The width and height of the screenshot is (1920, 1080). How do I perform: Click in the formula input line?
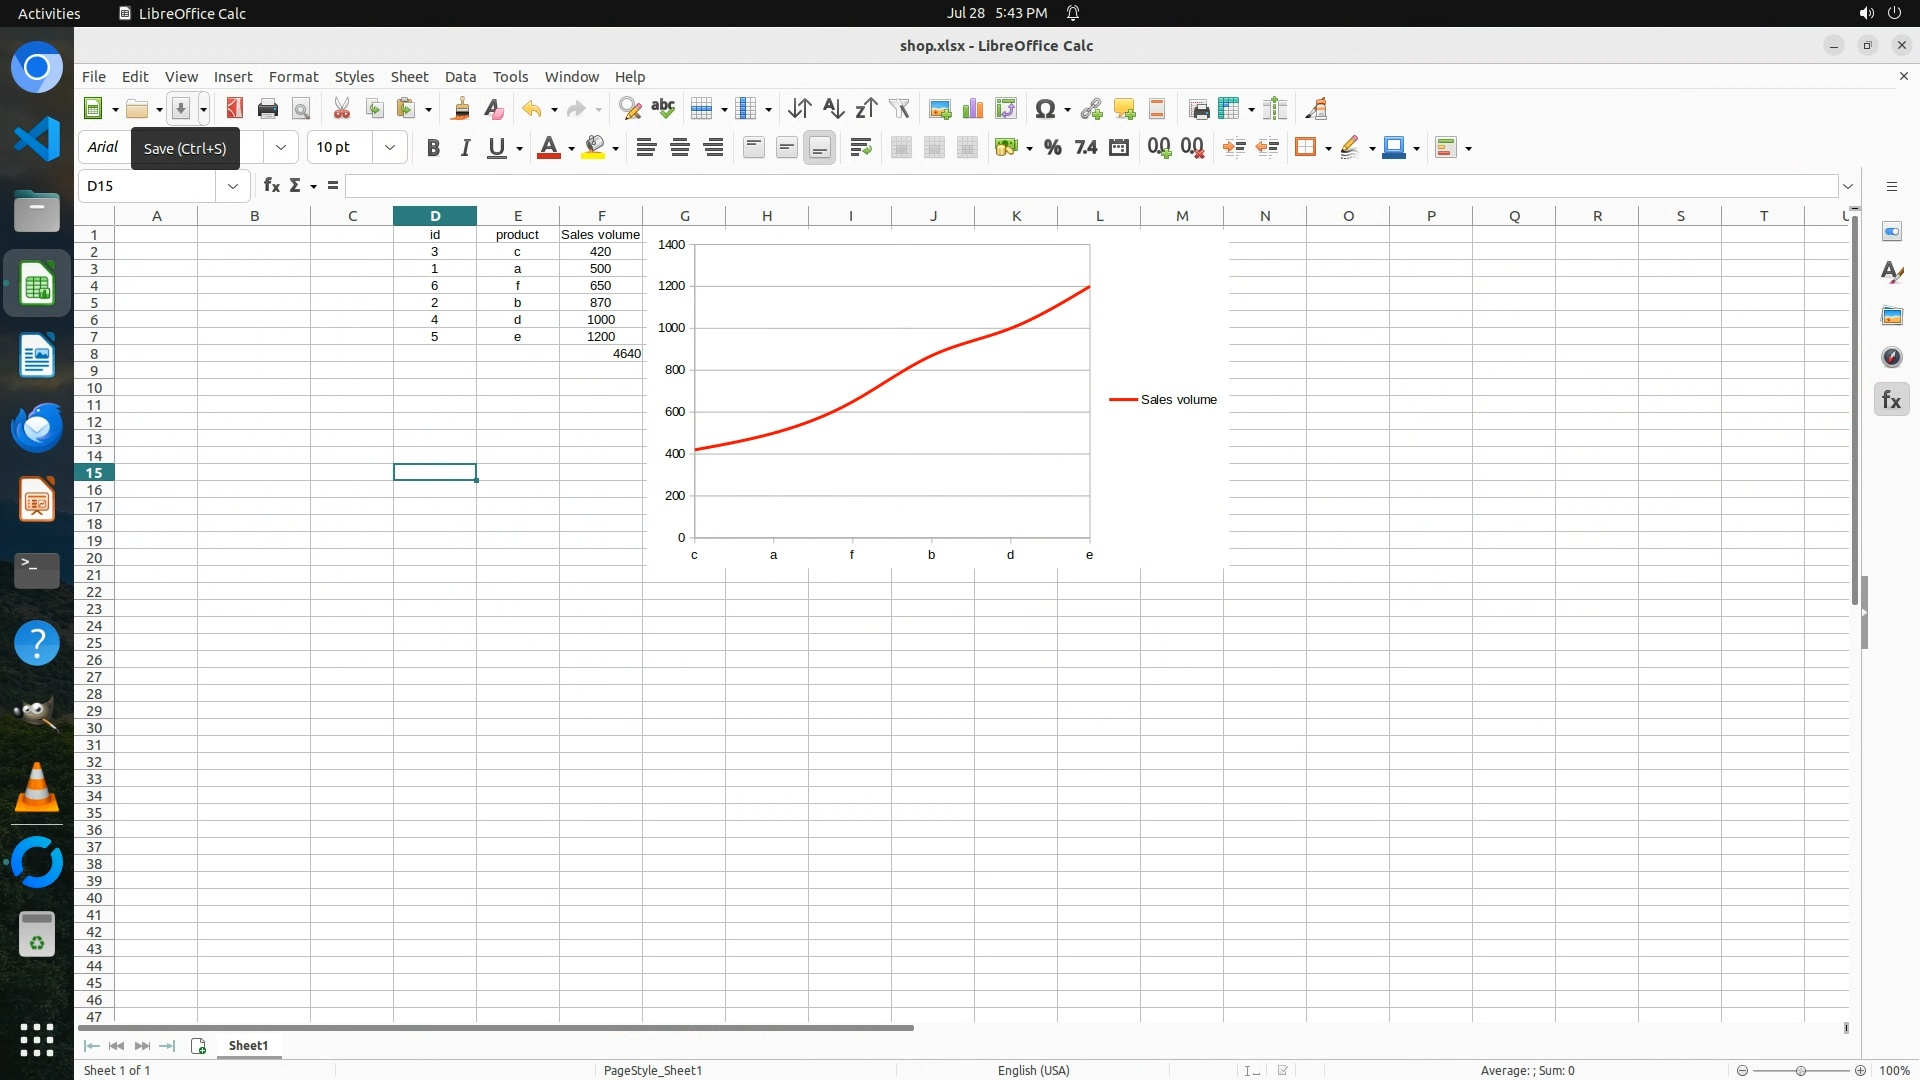point(1090,186)
